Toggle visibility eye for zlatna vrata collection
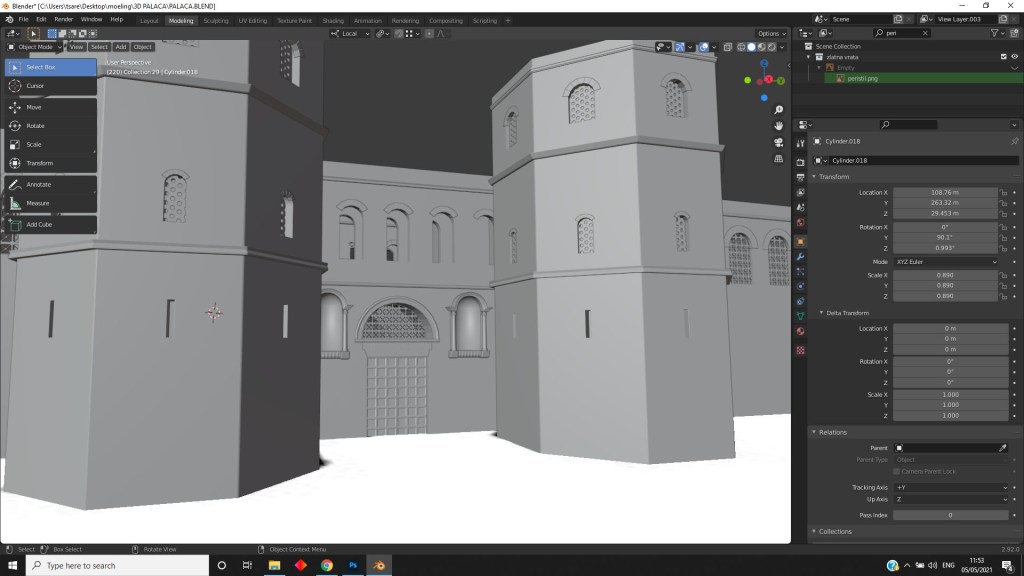Screen dimensions: 1024x576 click(1015, 57)
